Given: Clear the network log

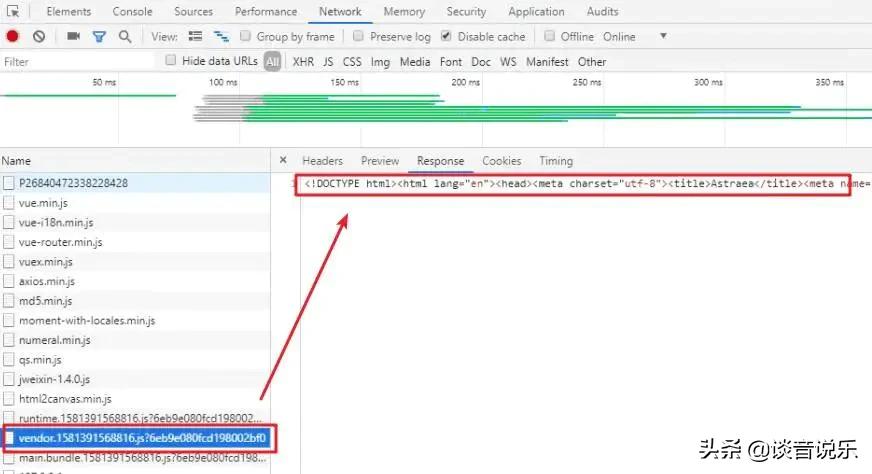Looking at the screenshot, I should click(38, 36).
